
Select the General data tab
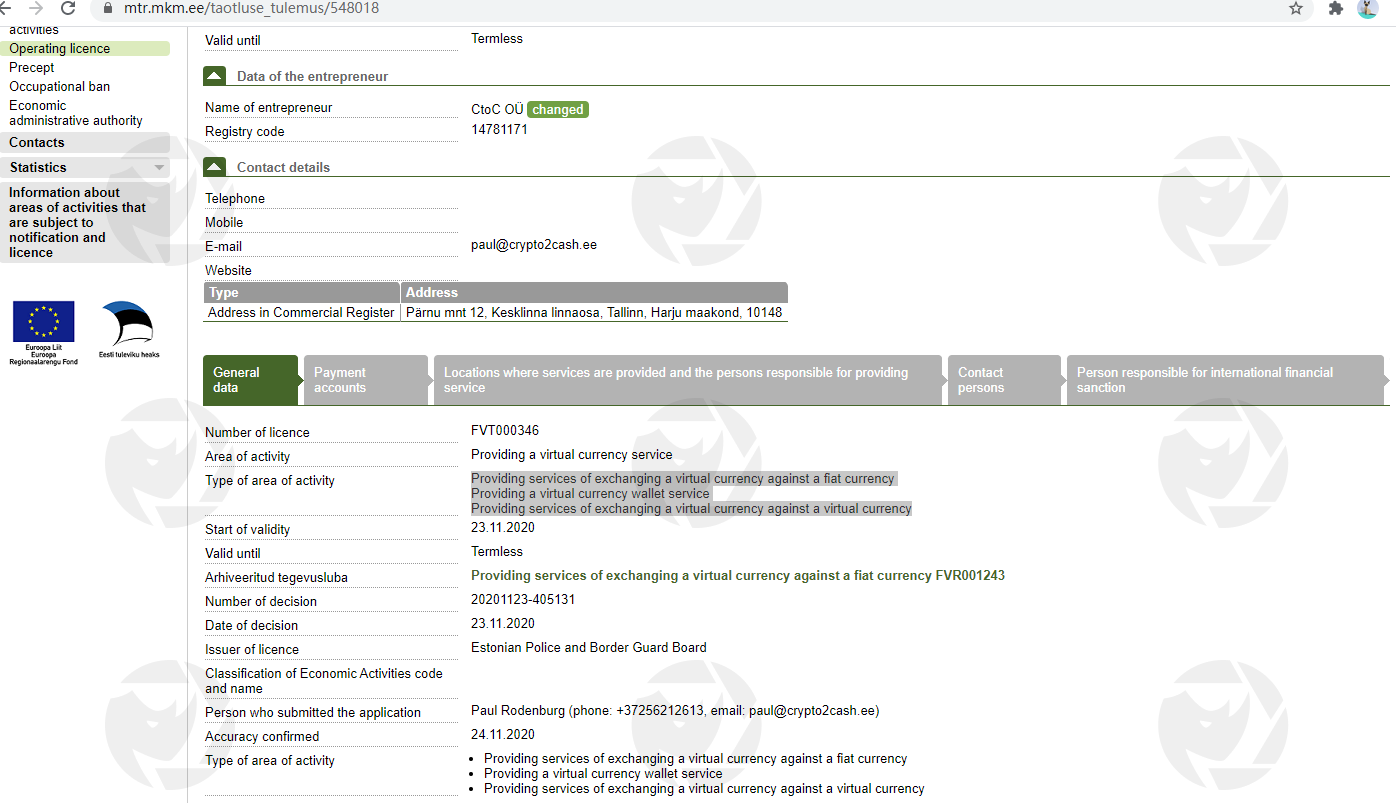coord(250,380)
